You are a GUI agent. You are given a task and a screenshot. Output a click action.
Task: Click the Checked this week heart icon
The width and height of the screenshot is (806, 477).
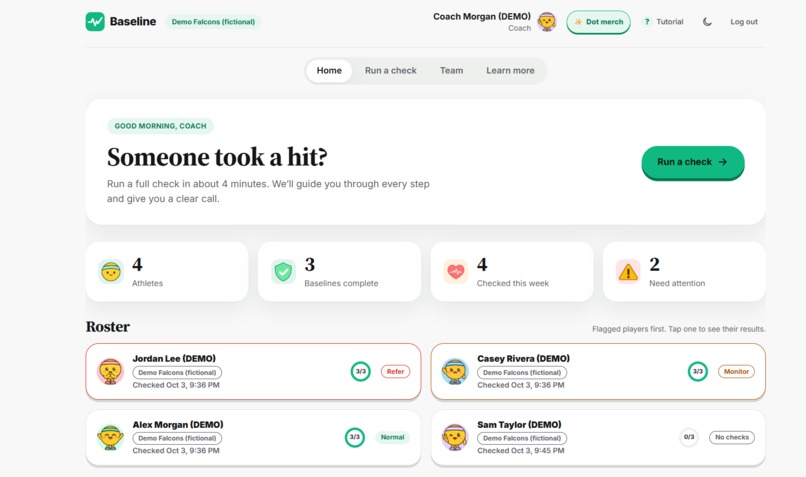pyautogui.click(x=456, y=271)
